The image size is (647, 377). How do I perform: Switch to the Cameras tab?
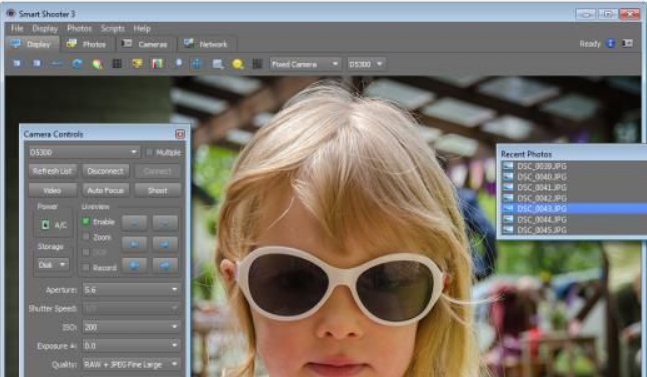point(146,44)
